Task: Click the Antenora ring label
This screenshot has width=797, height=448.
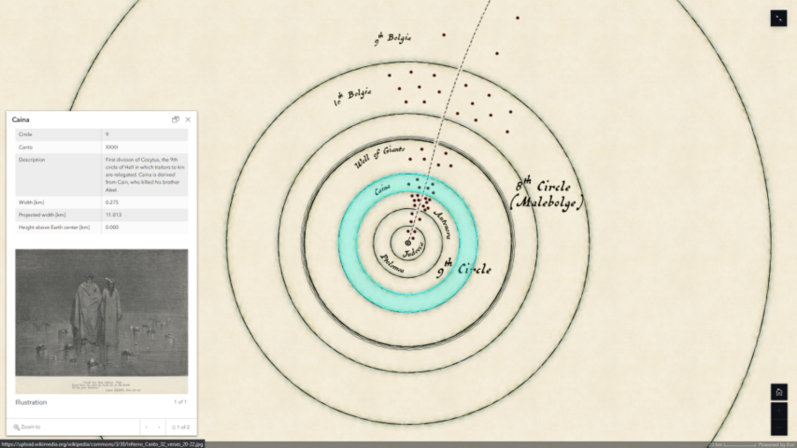Action: point(442,225)
